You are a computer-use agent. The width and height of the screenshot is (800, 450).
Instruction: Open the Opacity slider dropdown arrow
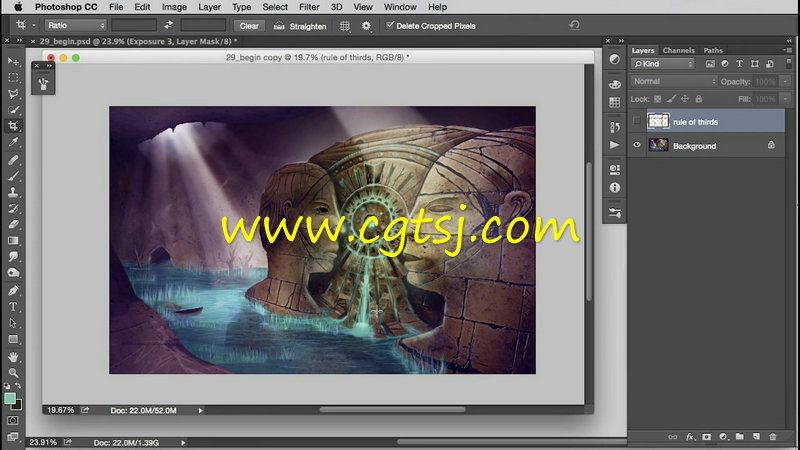click(785, 82)
